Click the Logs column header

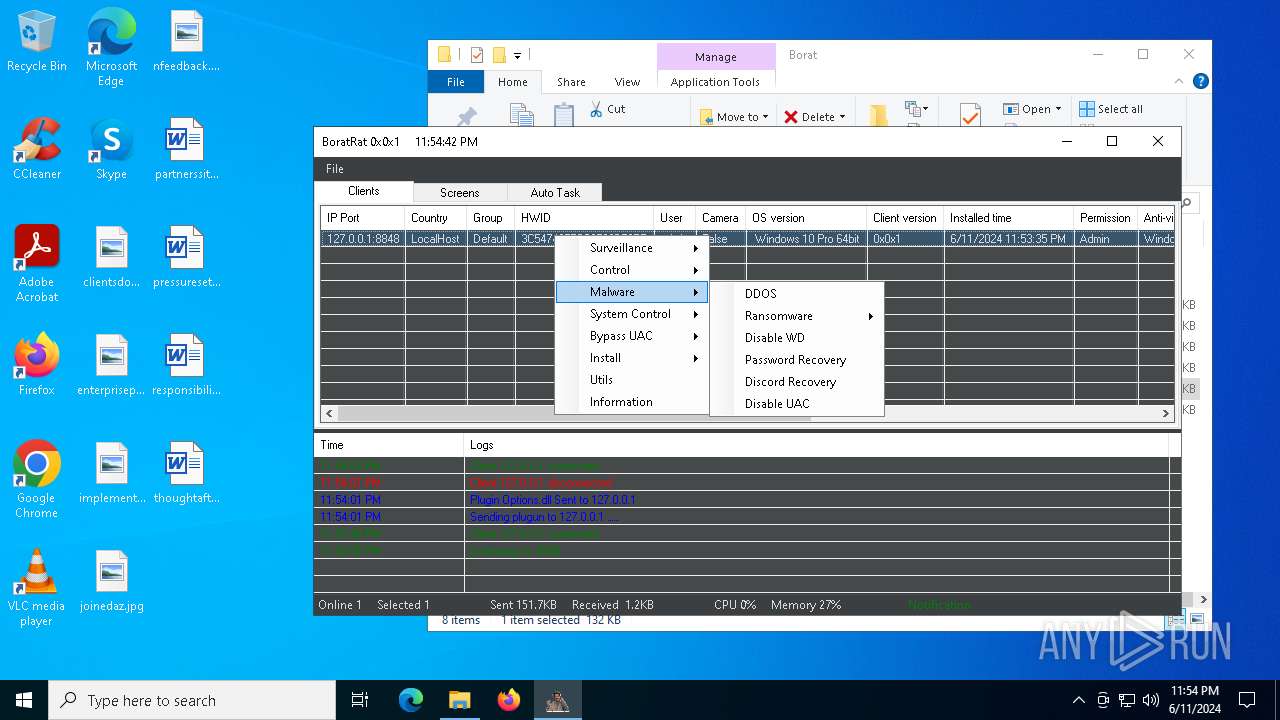click(x=817, y=445)
